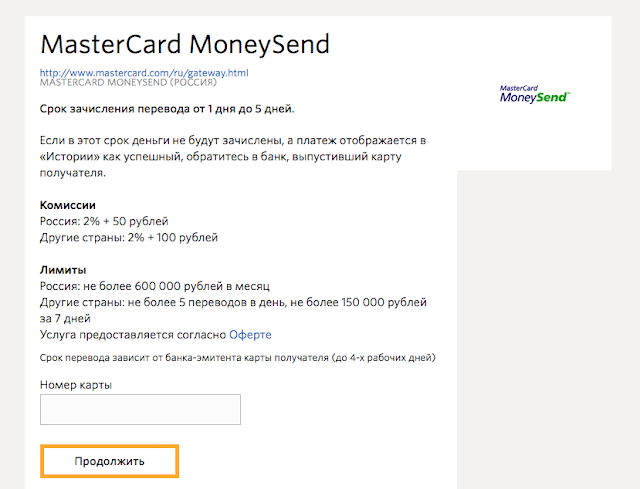Click the Лимиты heading
The image size is (640, 489).
pyautogui.click(x=63, y=270)
